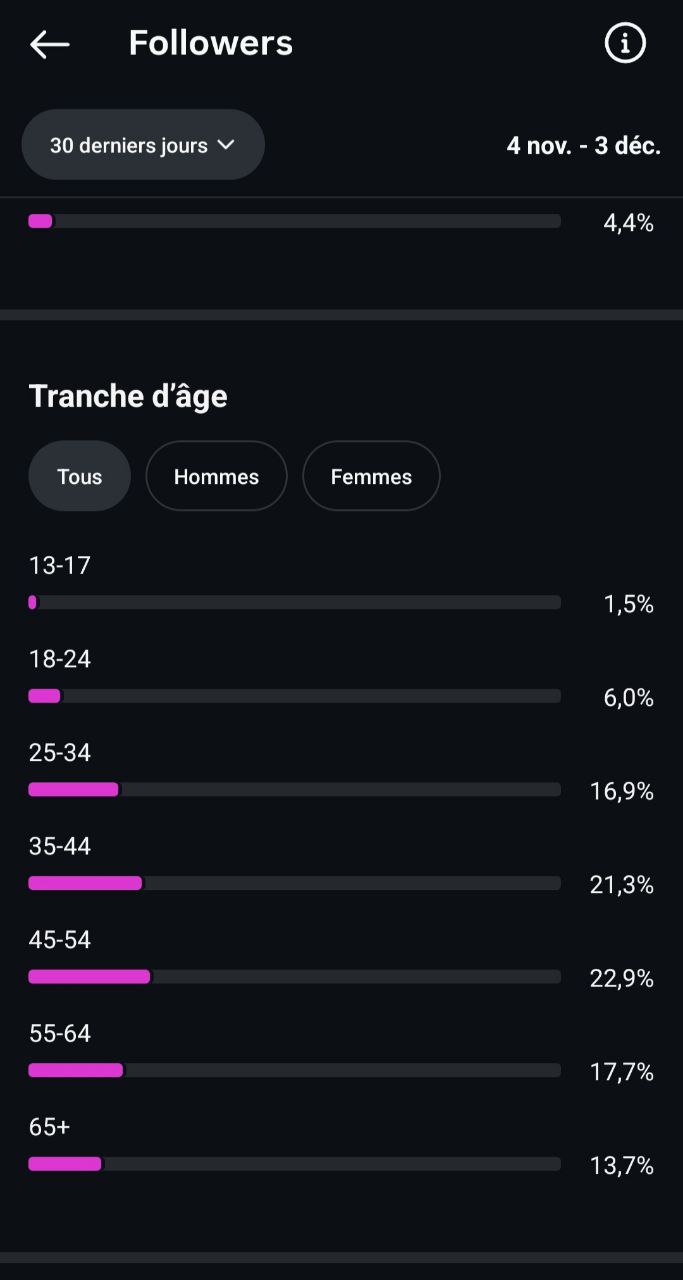The height and width of the screenshot is (1280, 683).
Task: Tap the 13-17 progress bar
Action: pos(294,602)
